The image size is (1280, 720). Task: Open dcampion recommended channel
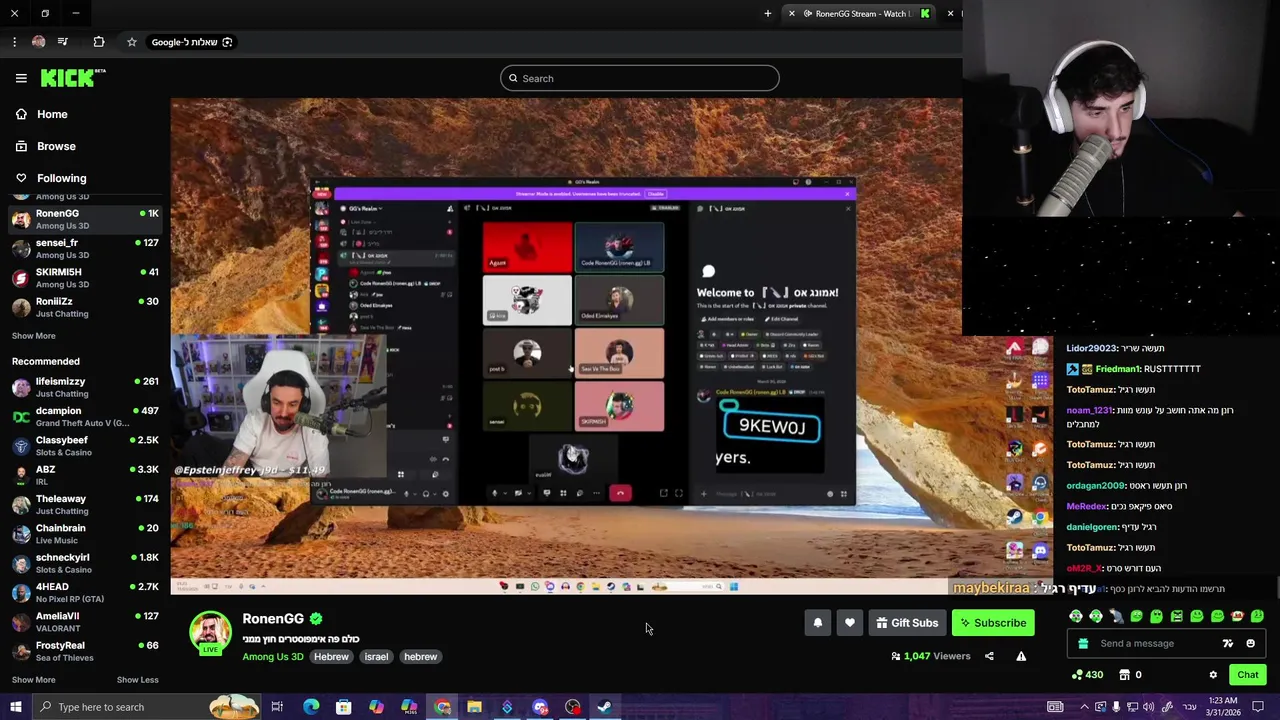pos(85,416)
